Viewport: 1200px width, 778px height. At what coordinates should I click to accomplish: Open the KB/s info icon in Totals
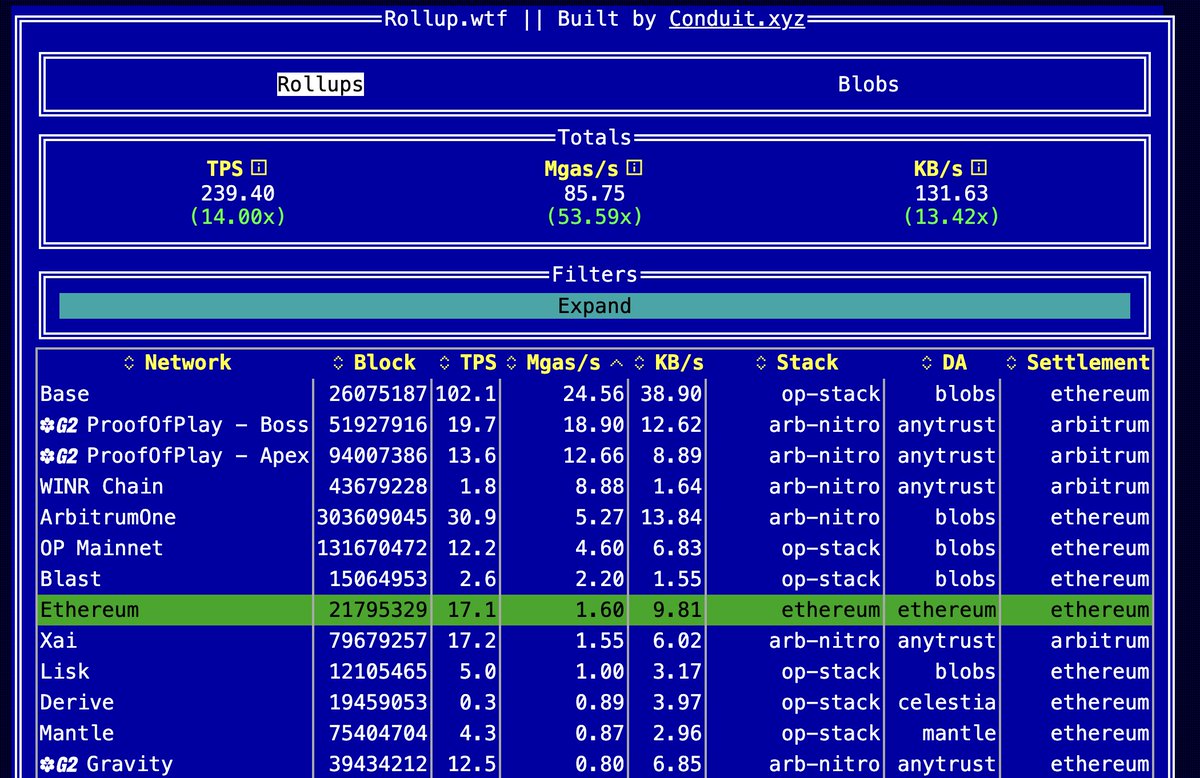click(979, 169)
